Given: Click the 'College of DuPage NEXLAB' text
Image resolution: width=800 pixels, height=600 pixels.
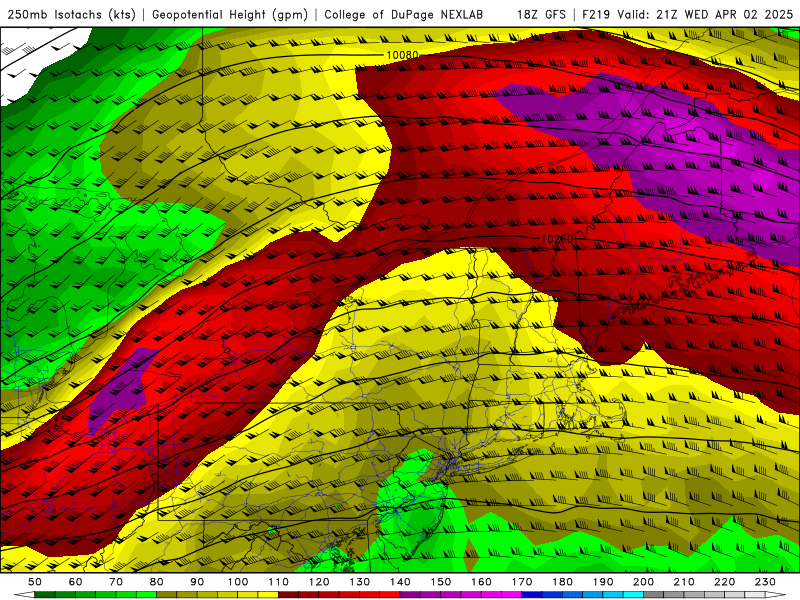Looking at the screenshot, I should (404, 14).
